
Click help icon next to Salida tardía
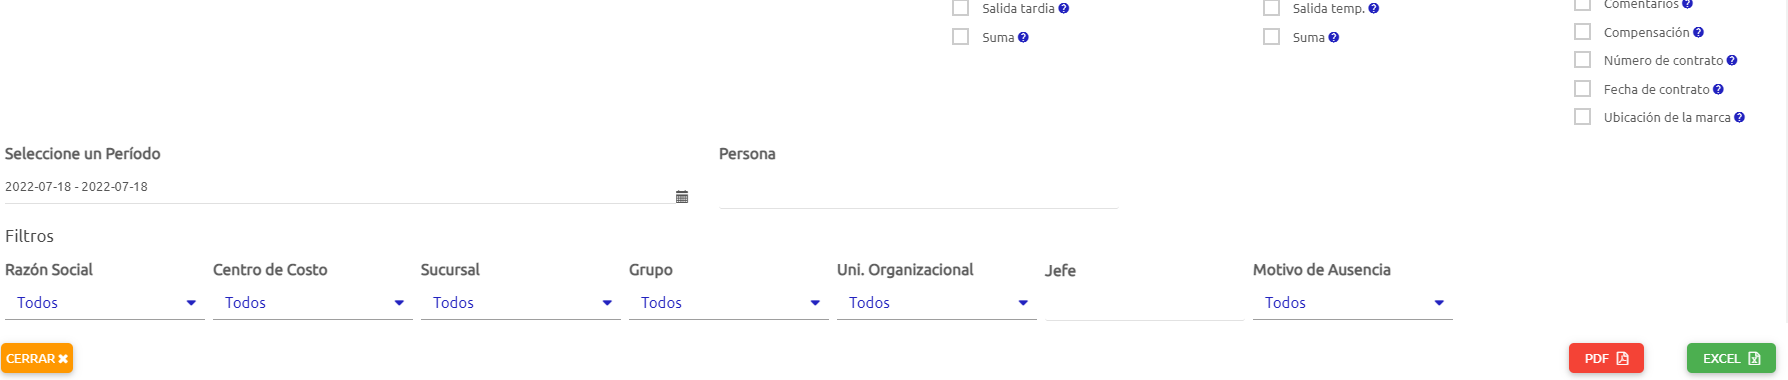pos(1064,8)
